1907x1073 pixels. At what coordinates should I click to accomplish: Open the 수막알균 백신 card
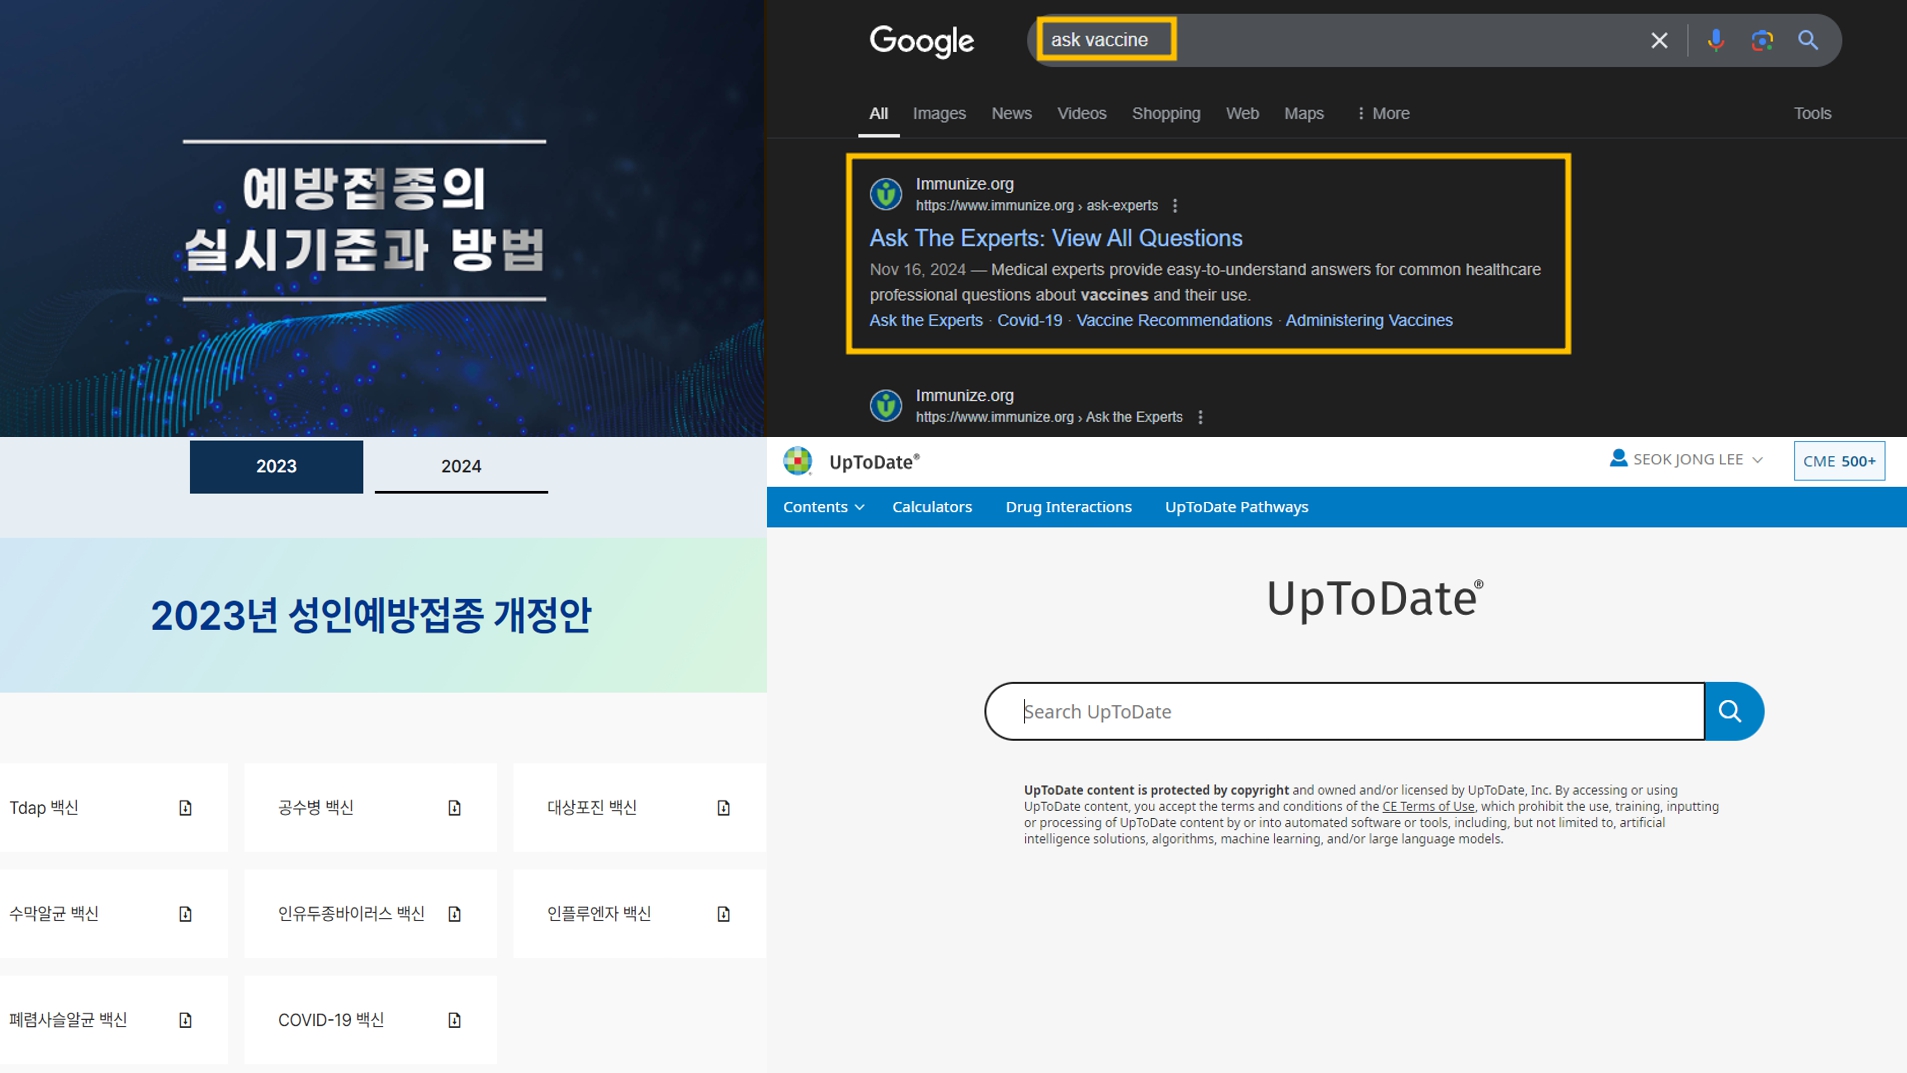[114, 914]
